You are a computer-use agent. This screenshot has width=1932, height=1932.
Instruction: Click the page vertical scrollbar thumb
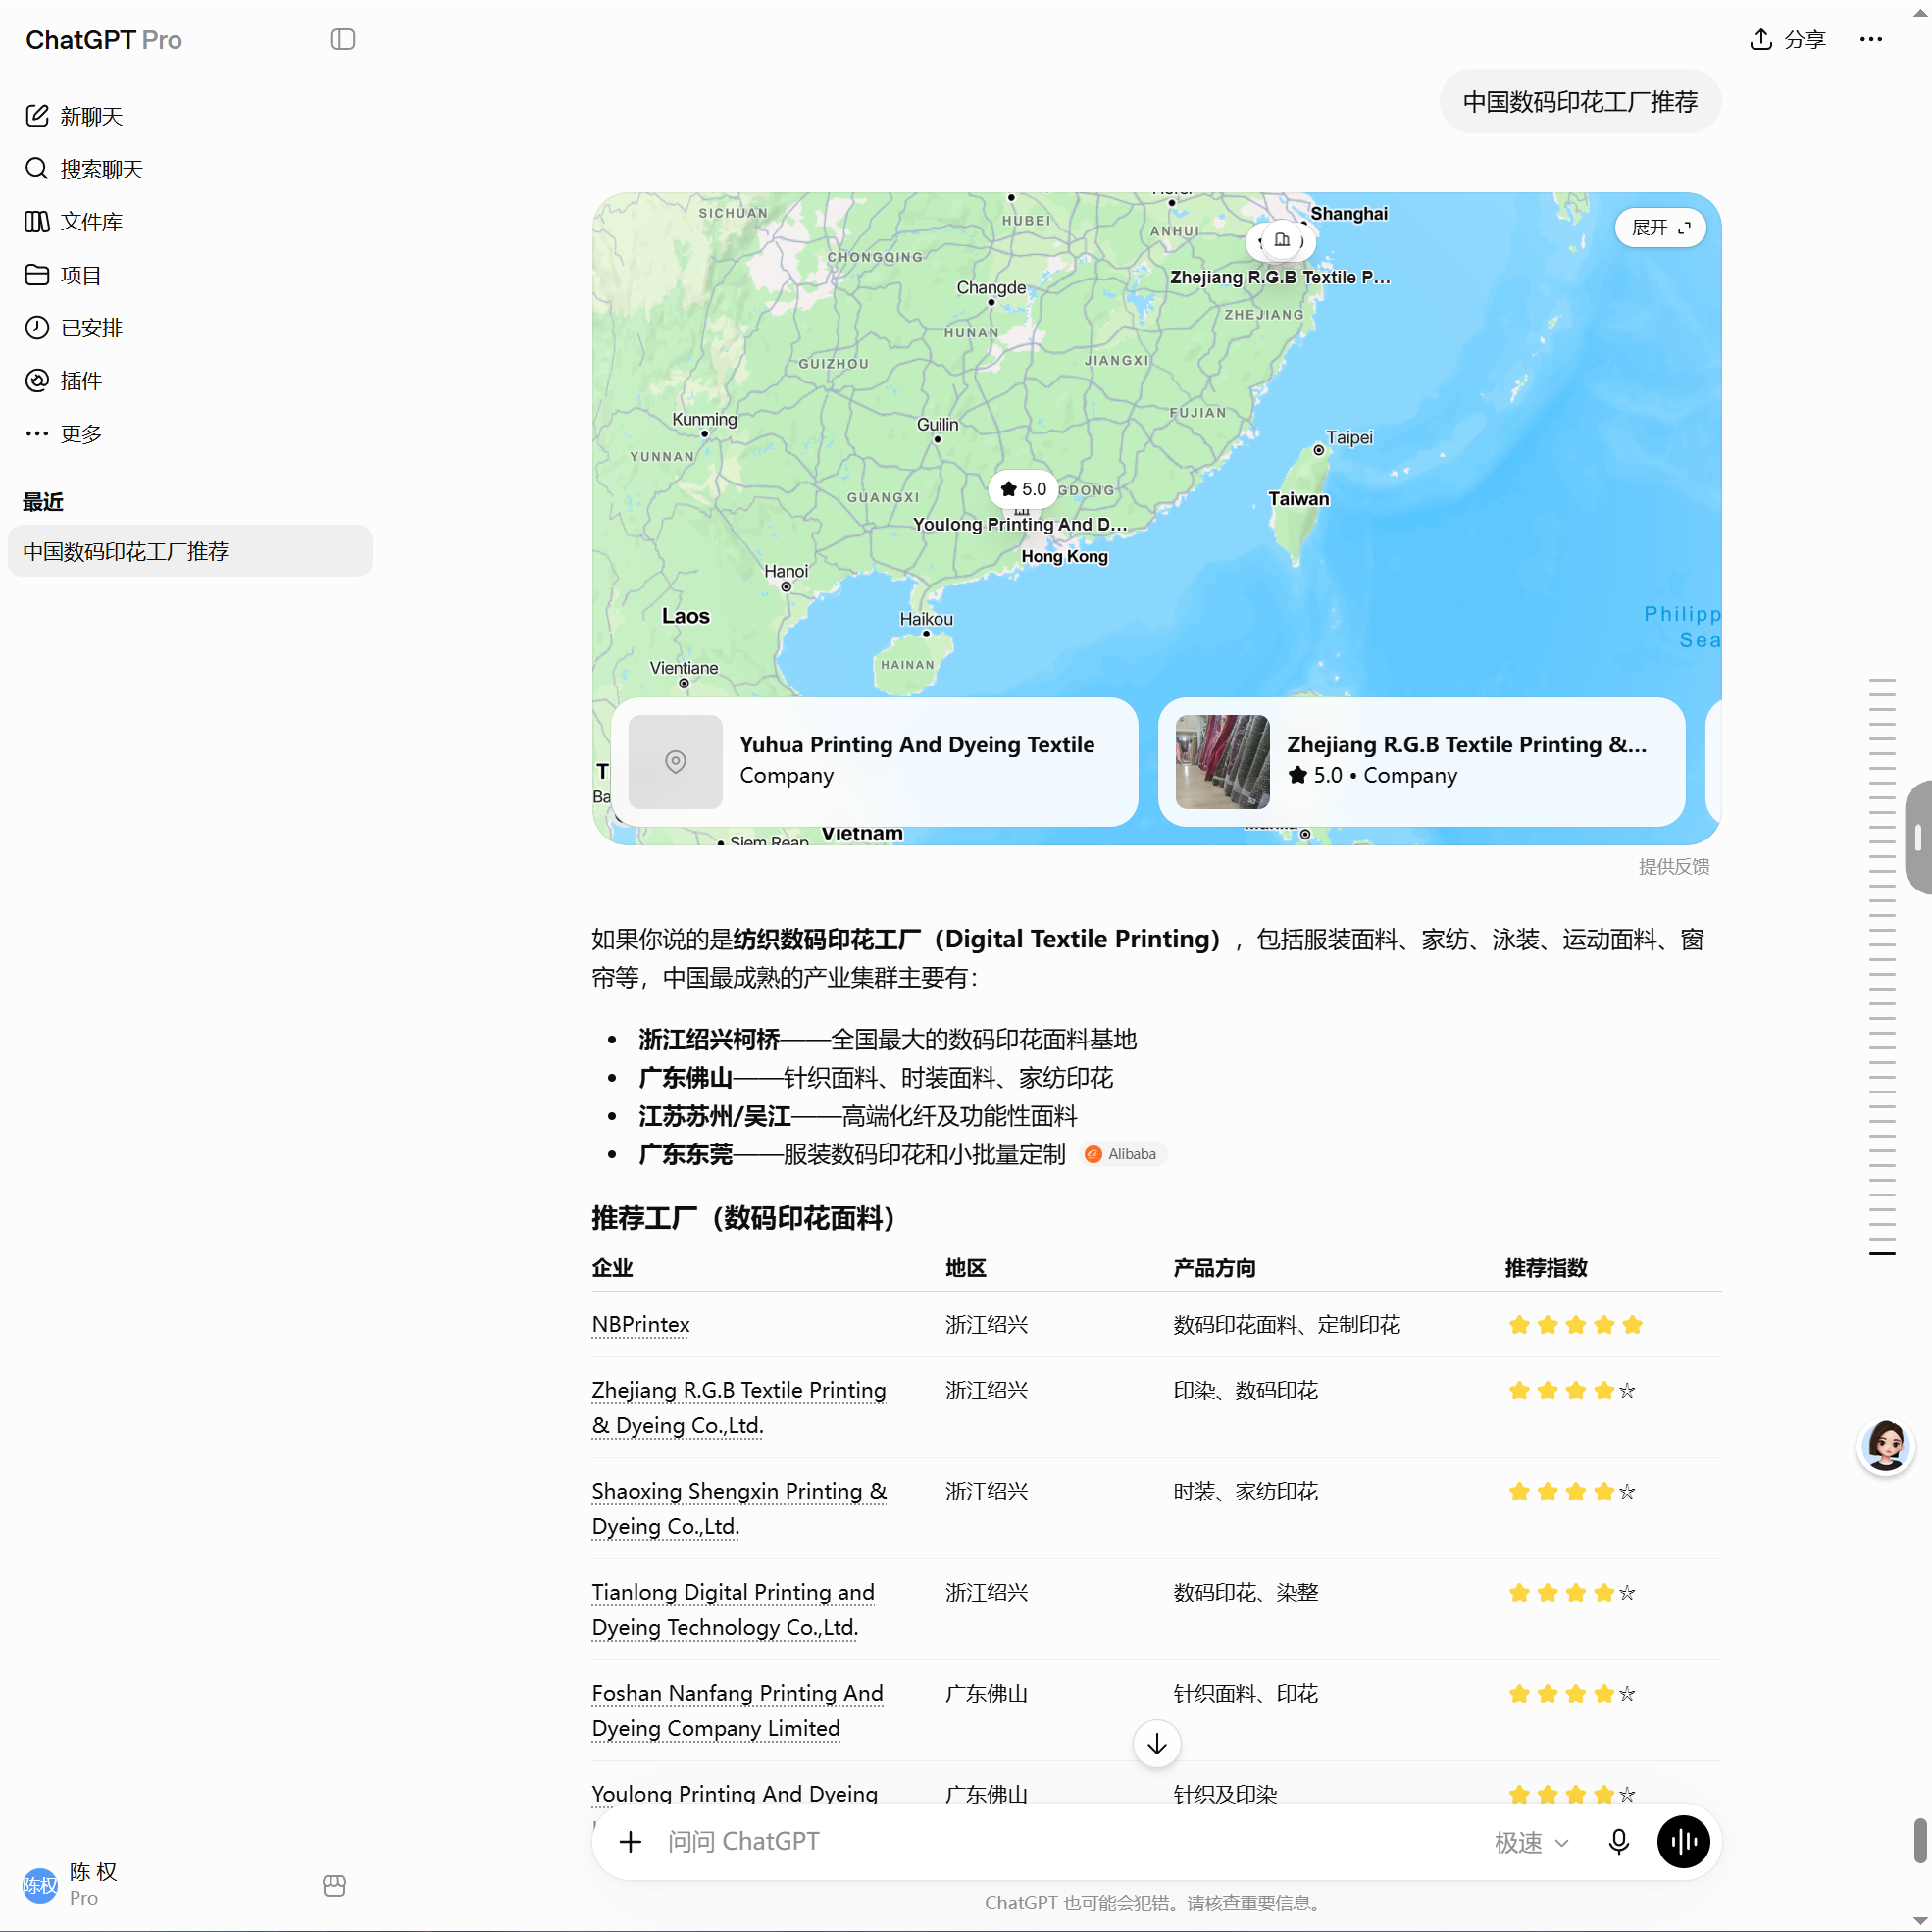tap(1920, 1841)
